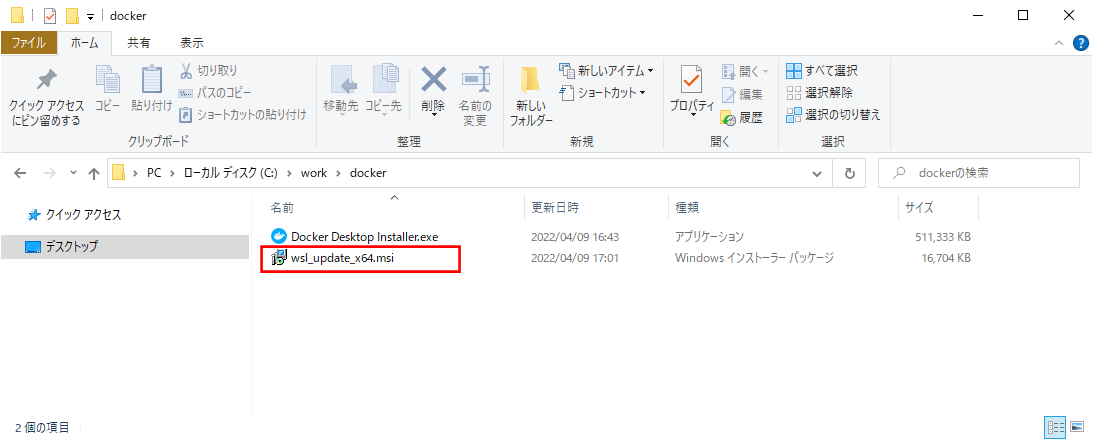The height and width of the screenshot is (440, 1093).
Task: Click the 2022/04/09 17:01 date cell
Action: coord(575,258)
